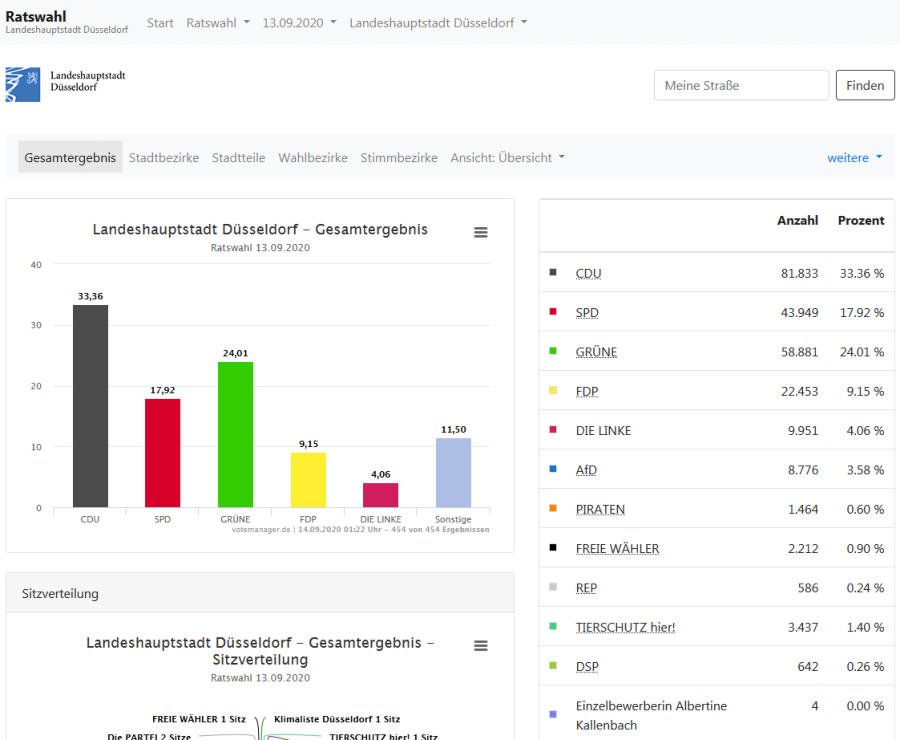Switch to the Stadtbezirke tab
Screen dimensions: 900x740
pos(164,157)
